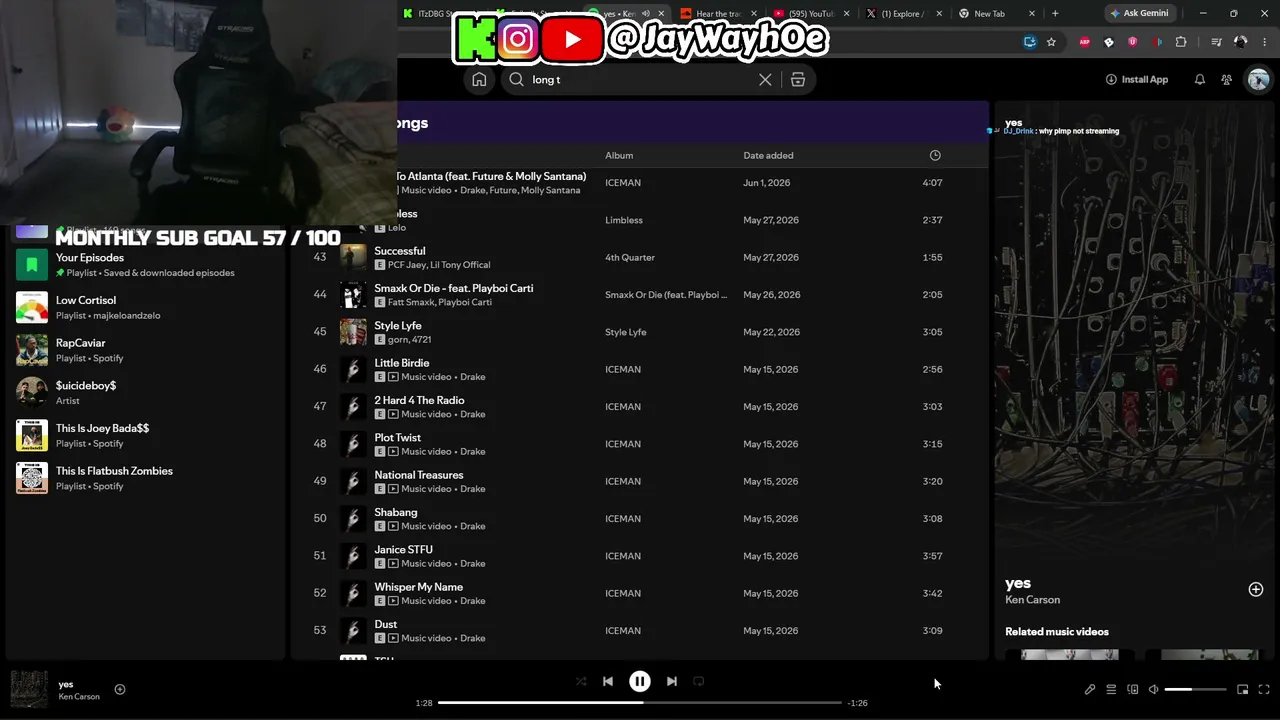Open the AdBlock Plus extension icon
The height and width of the screenshot is (720, 1280).
tap(1085, 42)
